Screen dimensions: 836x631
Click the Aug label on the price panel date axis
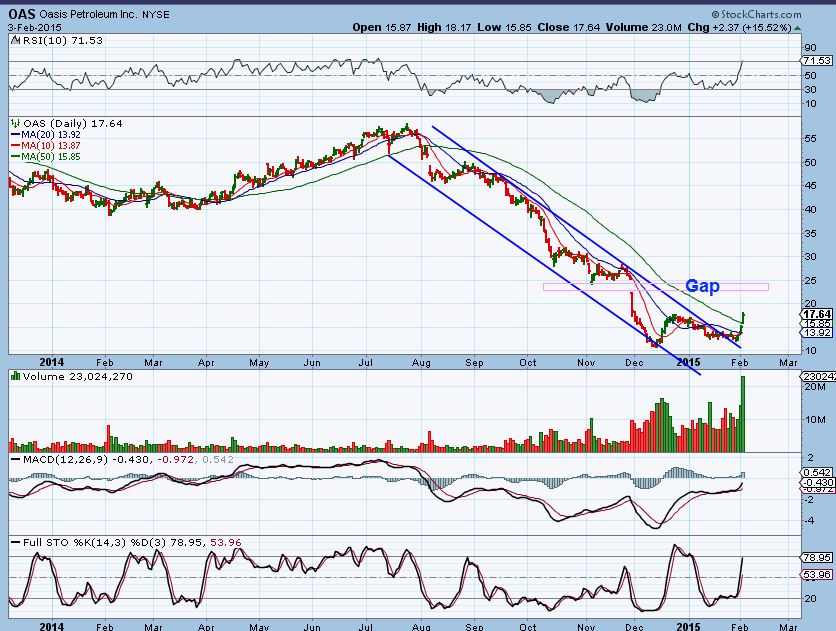tap(421, 362)
